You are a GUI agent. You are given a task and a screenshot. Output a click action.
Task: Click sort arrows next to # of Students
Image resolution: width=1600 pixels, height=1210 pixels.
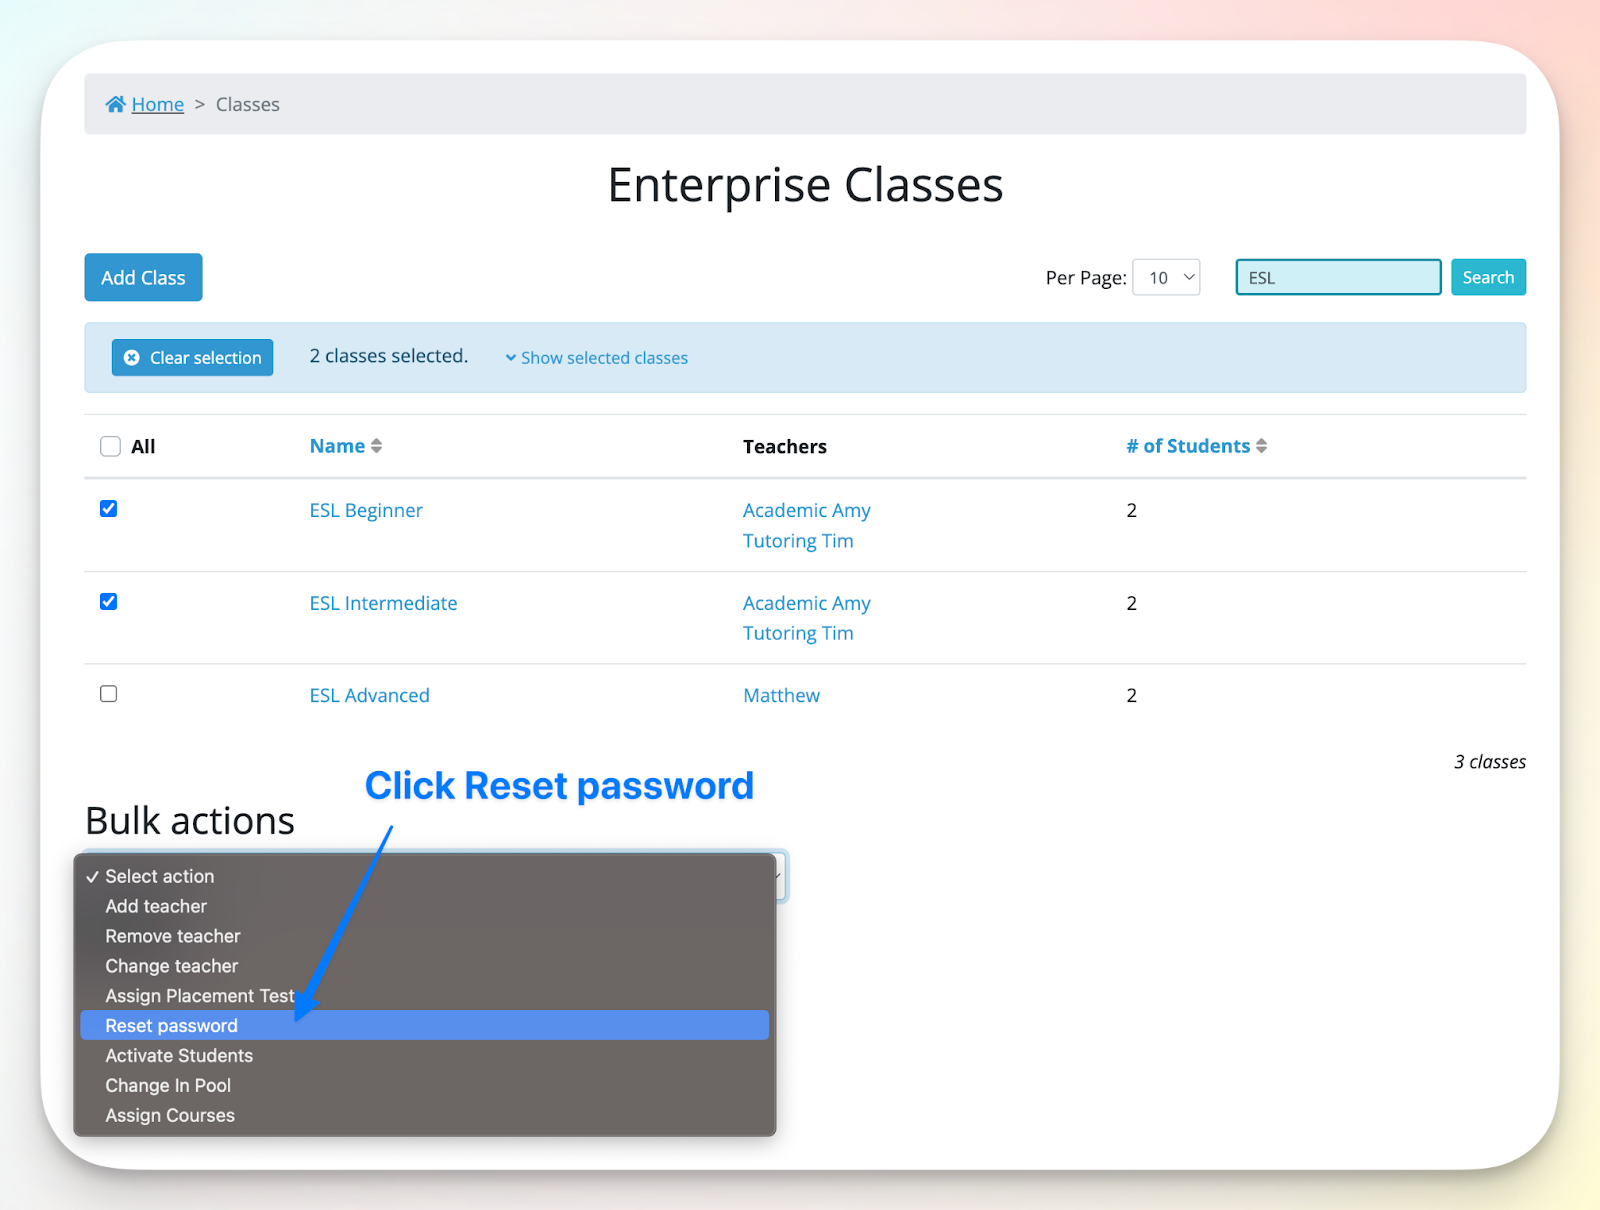pos(1261,446)
